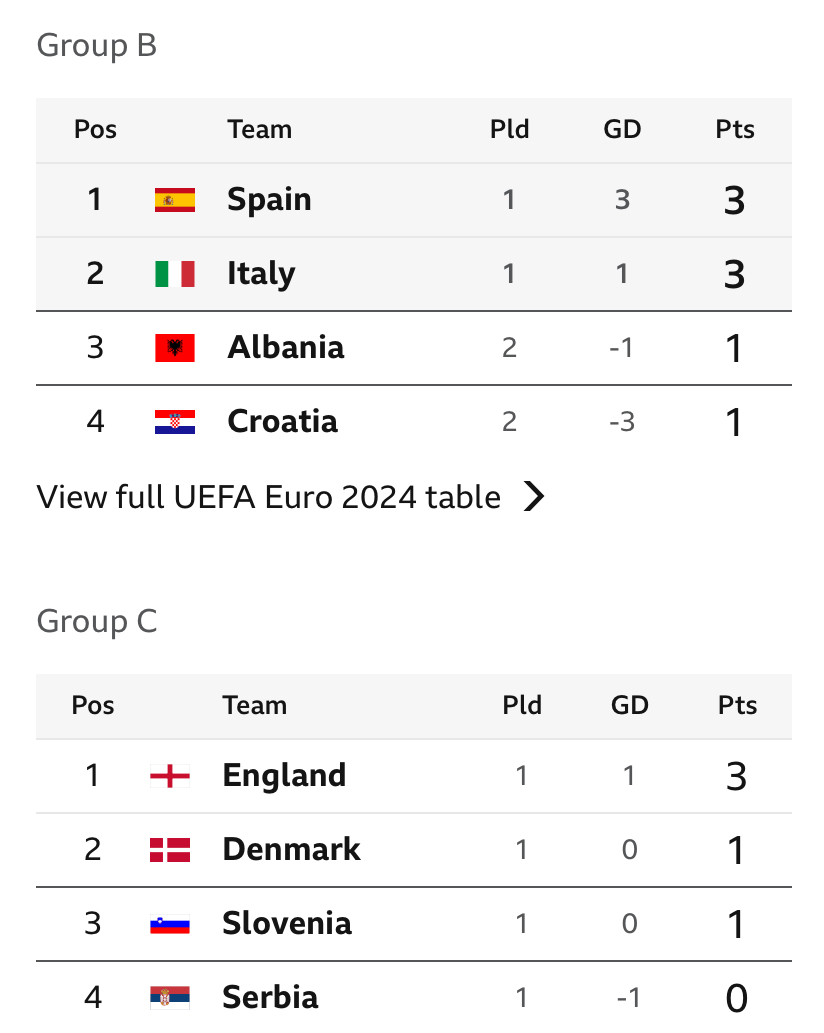Click the Group C heading
Screen dimensions: 824x1033
(97, 621)
